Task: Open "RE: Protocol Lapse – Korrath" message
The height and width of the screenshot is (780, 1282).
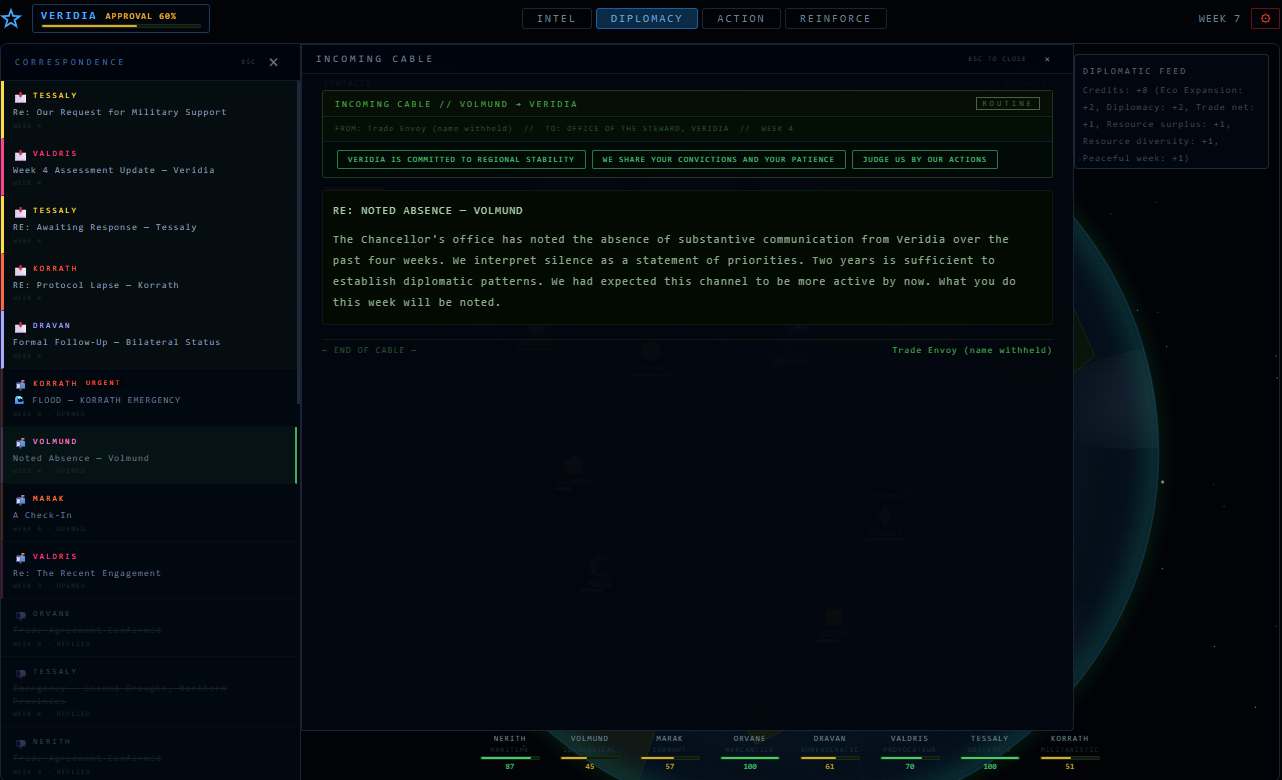Action: (x=150, y=282)
